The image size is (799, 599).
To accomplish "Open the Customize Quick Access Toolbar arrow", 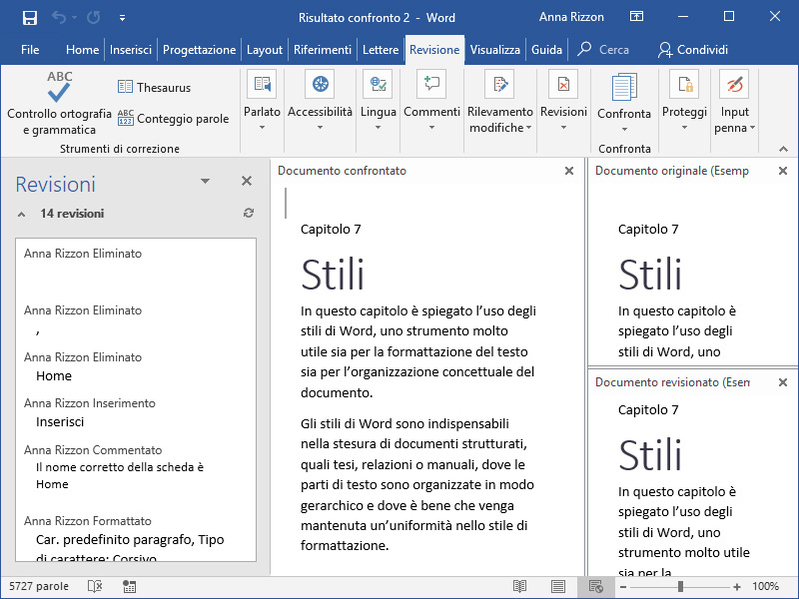I will click(122, 18).
